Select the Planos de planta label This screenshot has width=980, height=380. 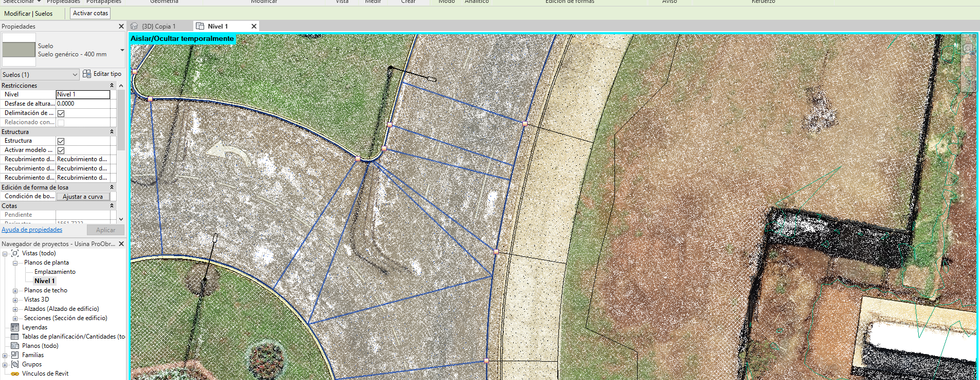pyautogui.click(x=47, y=263)
